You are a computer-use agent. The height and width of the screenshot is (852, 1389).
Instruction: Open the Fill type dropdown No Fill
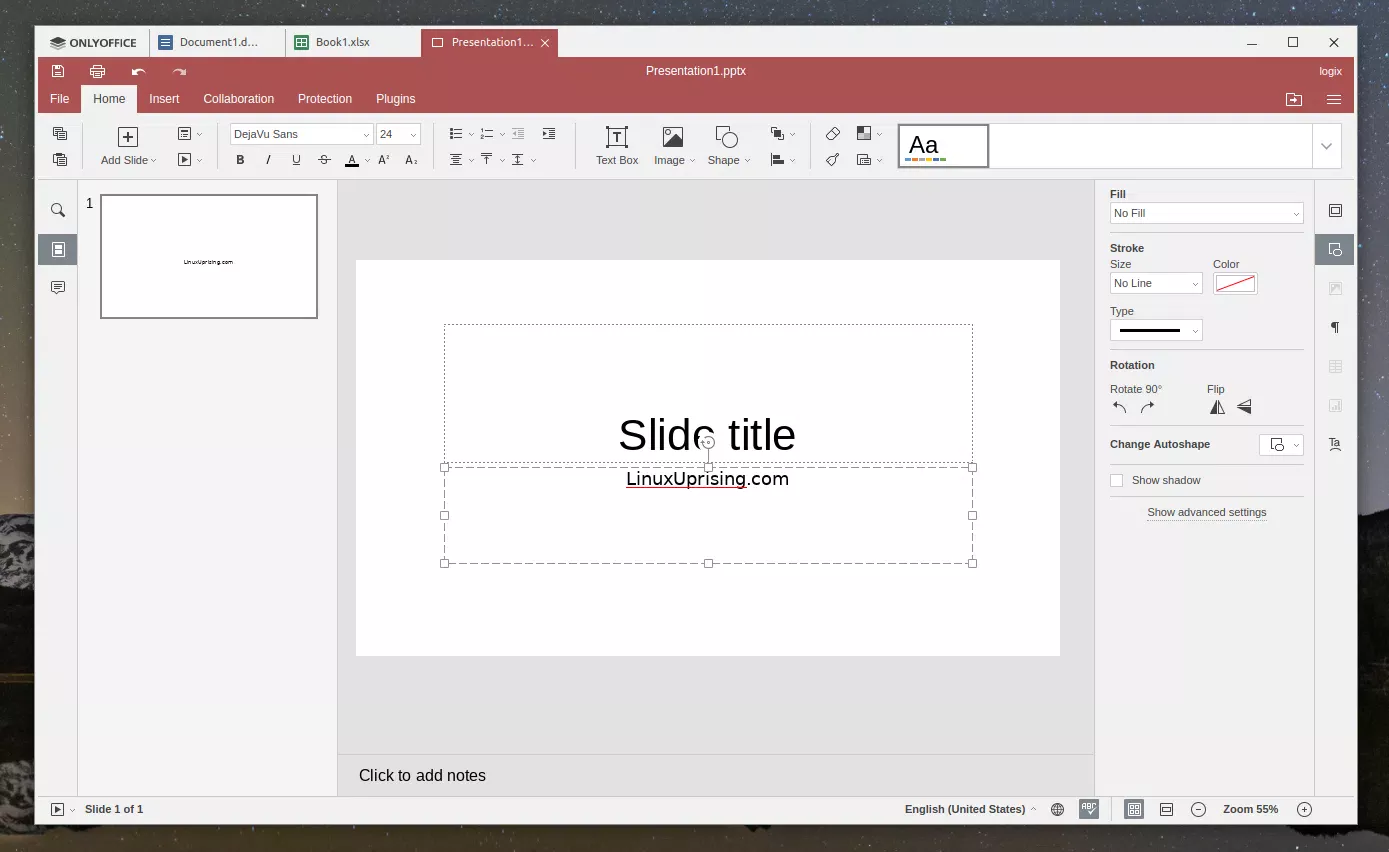(x=1207, y=213)
